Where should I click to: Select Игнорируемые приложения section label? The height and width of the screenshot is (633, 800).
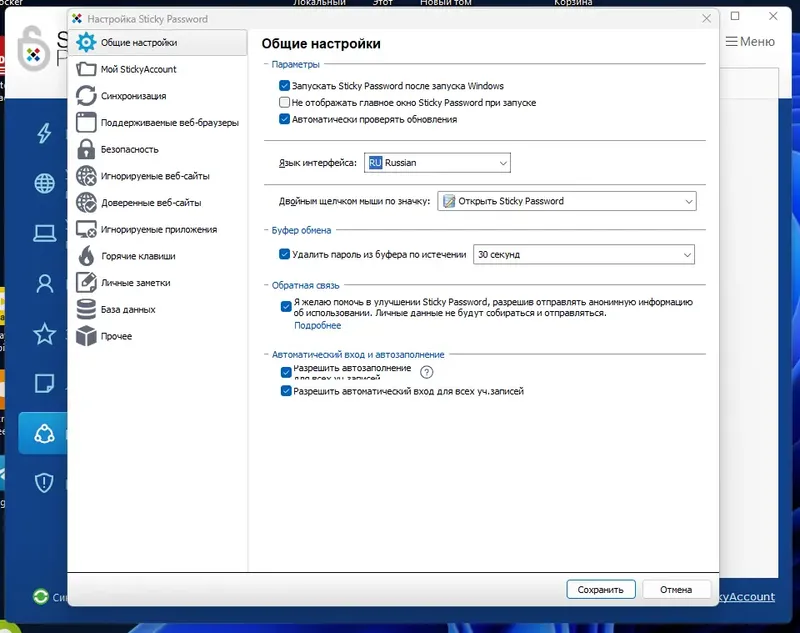pos(159,229)
